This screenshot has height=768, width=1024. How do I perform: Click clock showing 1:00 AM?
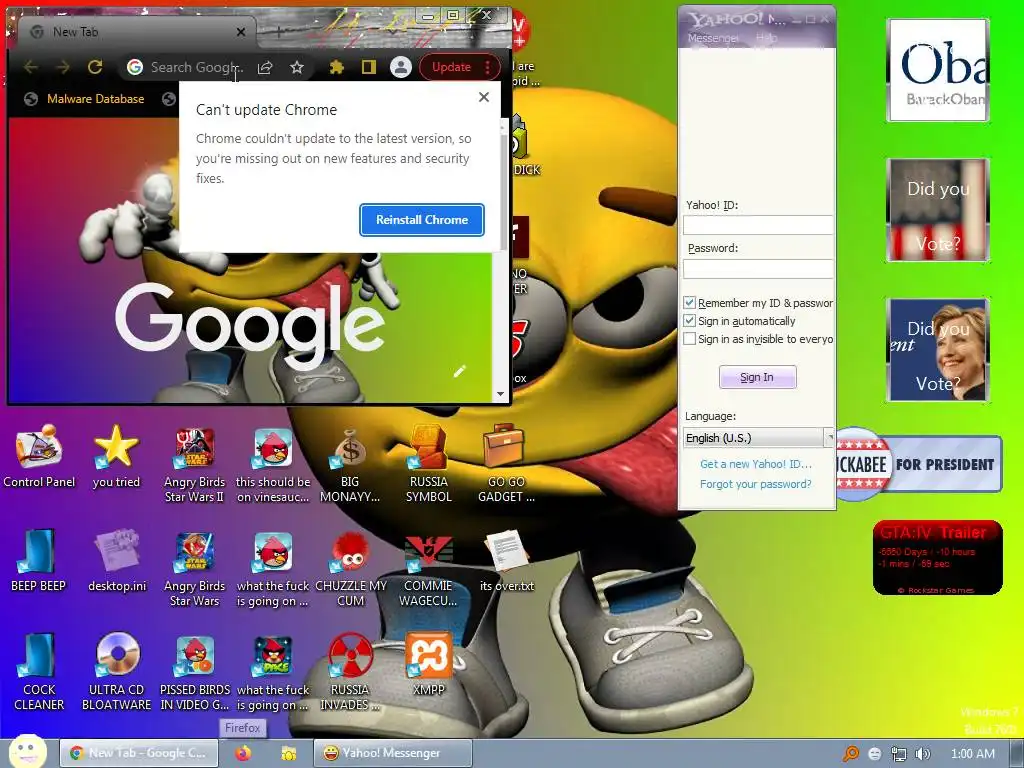click(x=972, y=754)
